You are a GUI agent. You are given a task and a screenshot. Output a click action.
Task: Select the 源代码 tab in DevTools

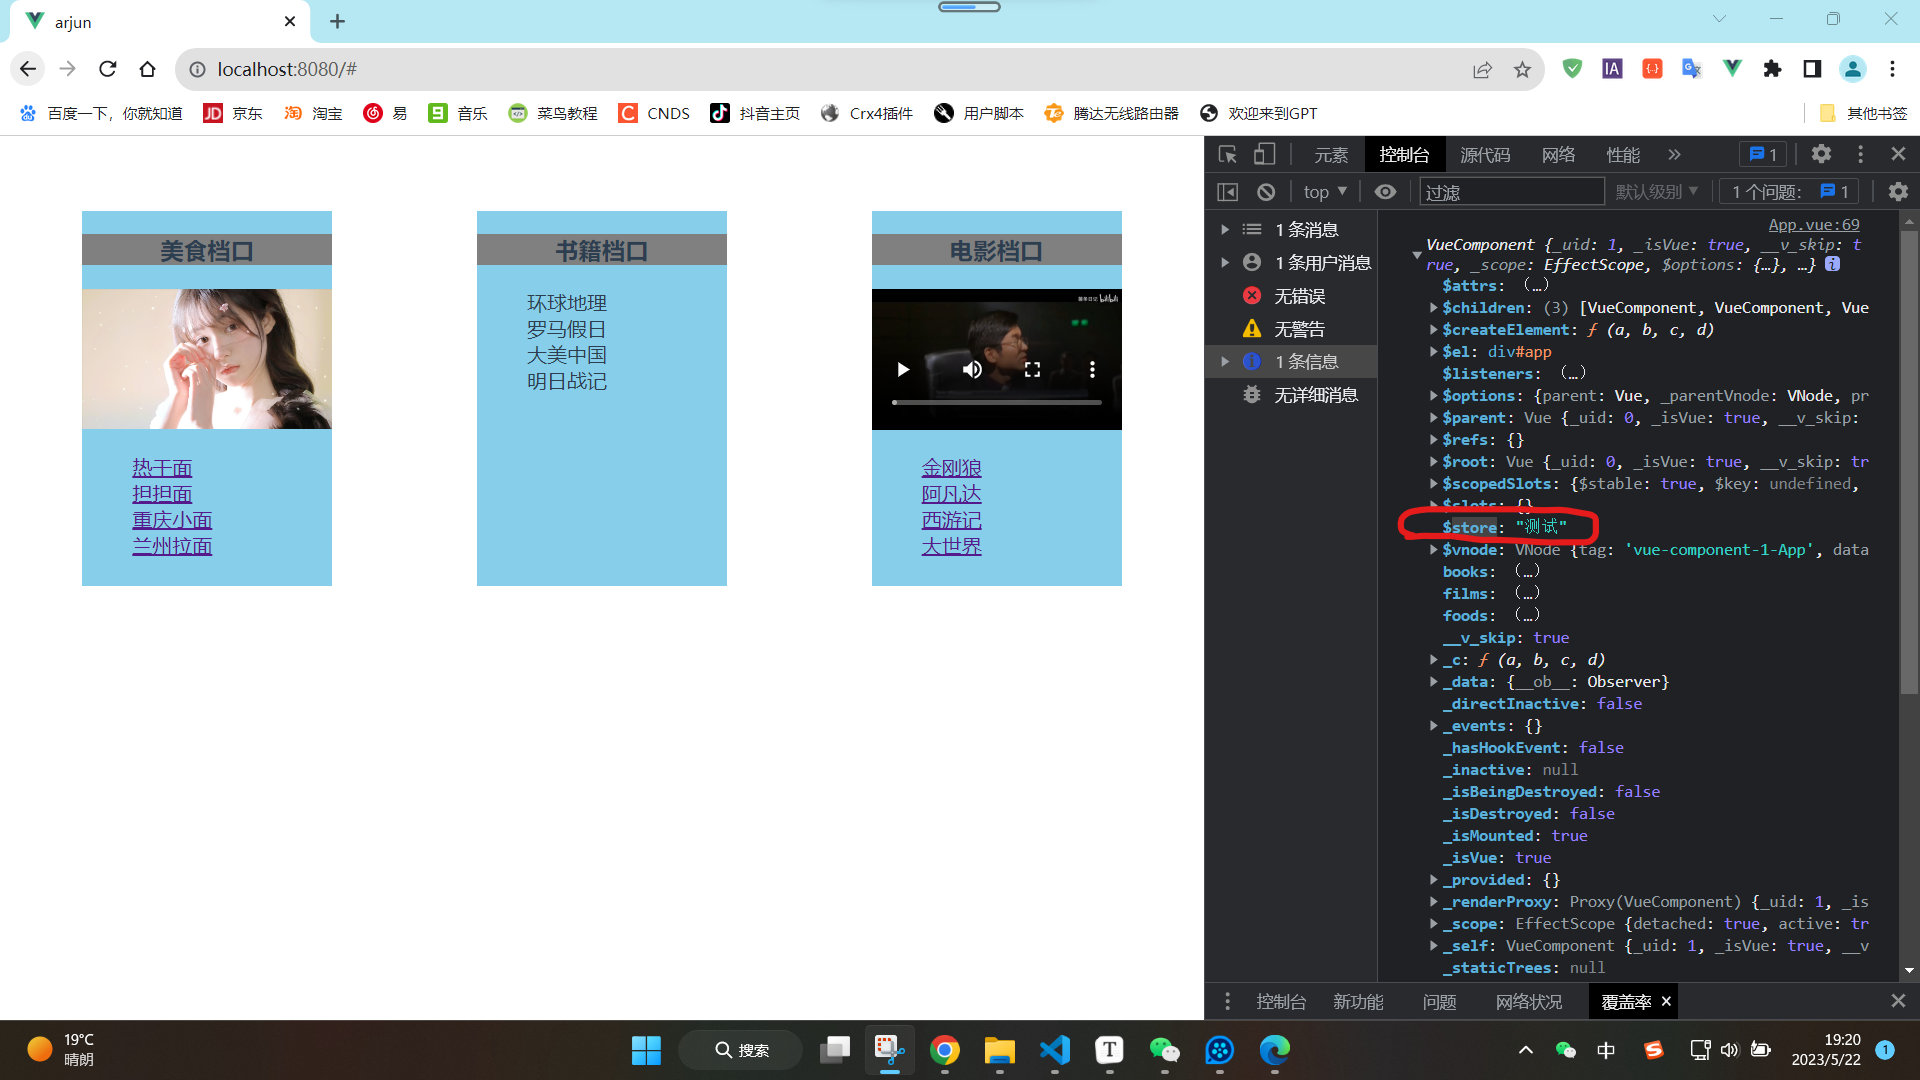point(1485,154)
